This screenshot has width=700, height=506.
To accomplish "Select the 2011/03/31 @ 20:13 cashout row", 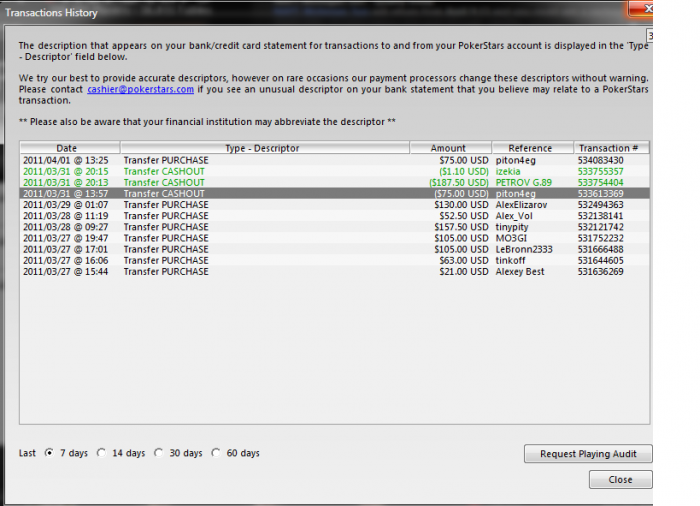I will pos(335,183).
